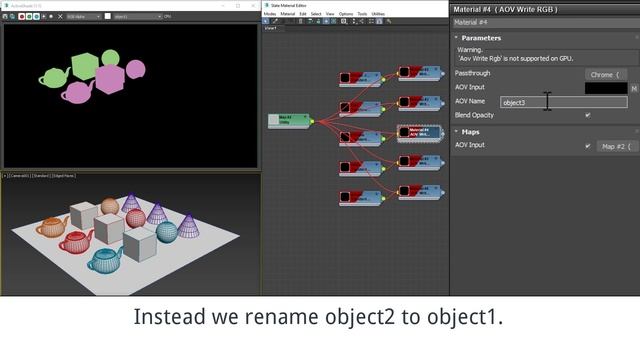Click the viewport plus menu label
Viewport: 640px width, 360px height.
[x=4, y=176]
